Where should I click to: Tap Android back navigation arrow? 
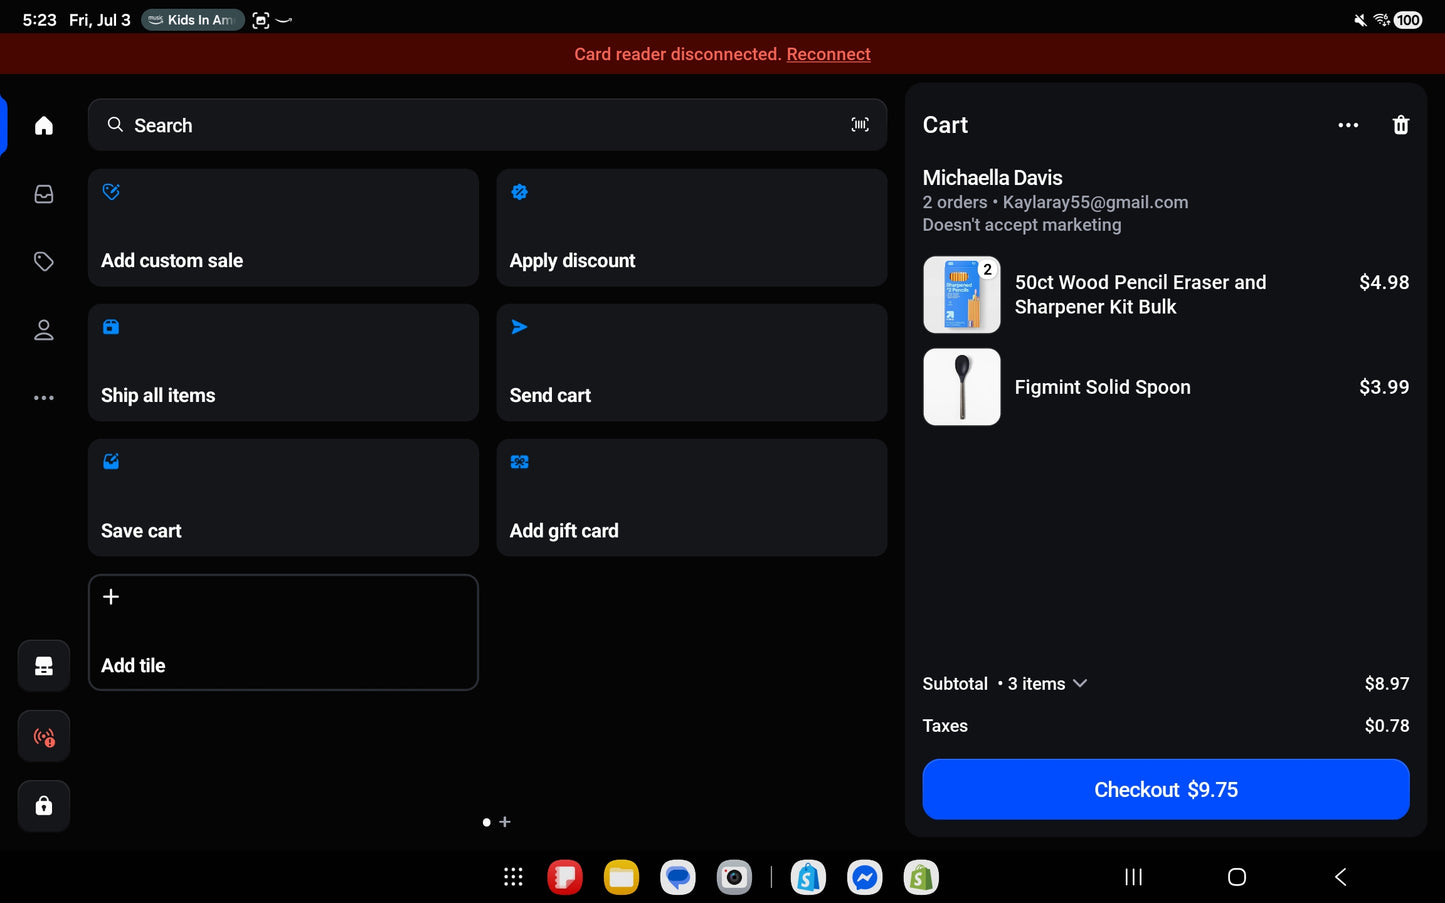coord(1341,877)
